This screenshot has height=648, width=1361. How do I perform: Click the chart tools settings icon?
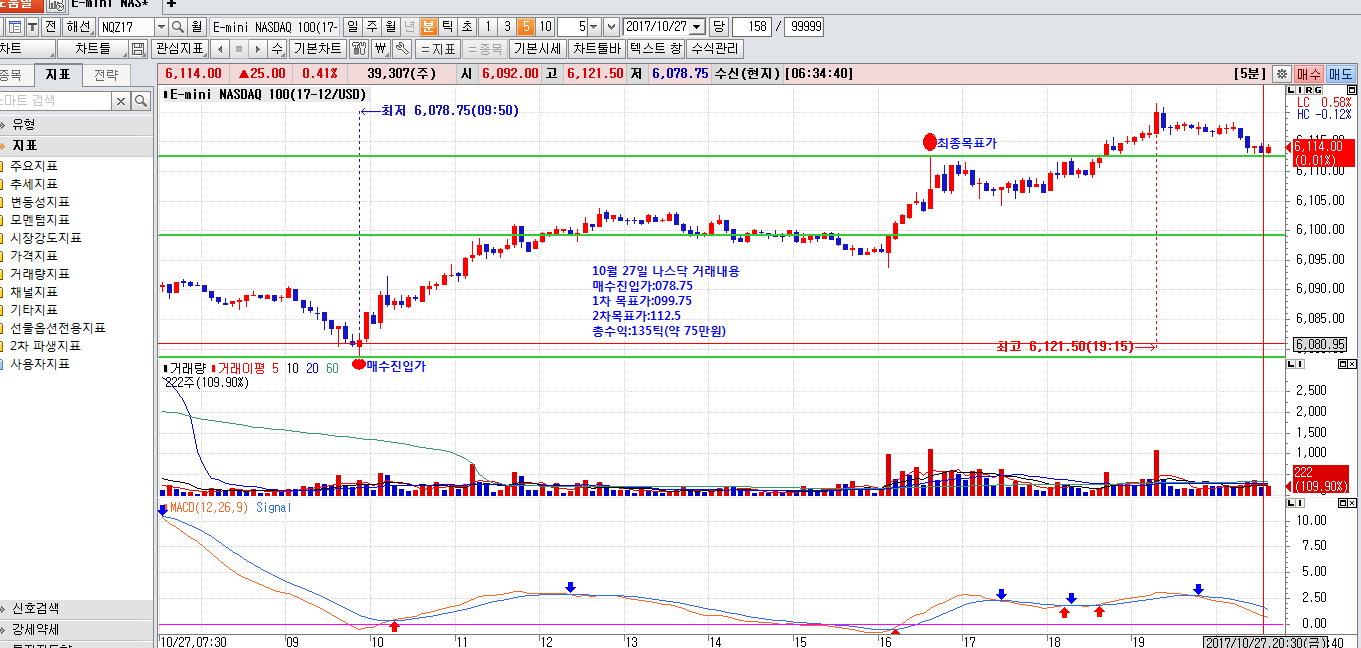357,48
